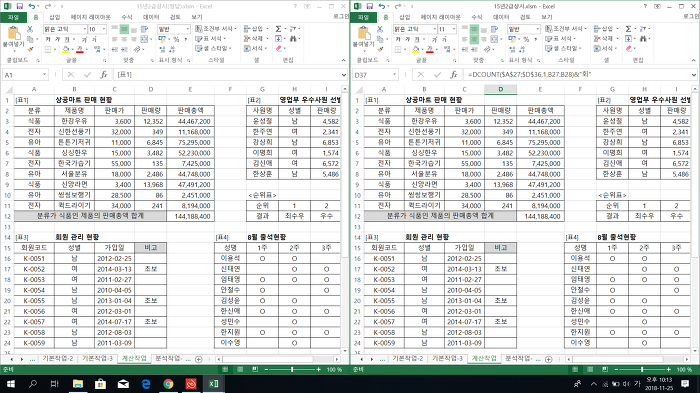Click Decrease decimal icon in right window
700x393 pixels.
[x=522, y=50]
